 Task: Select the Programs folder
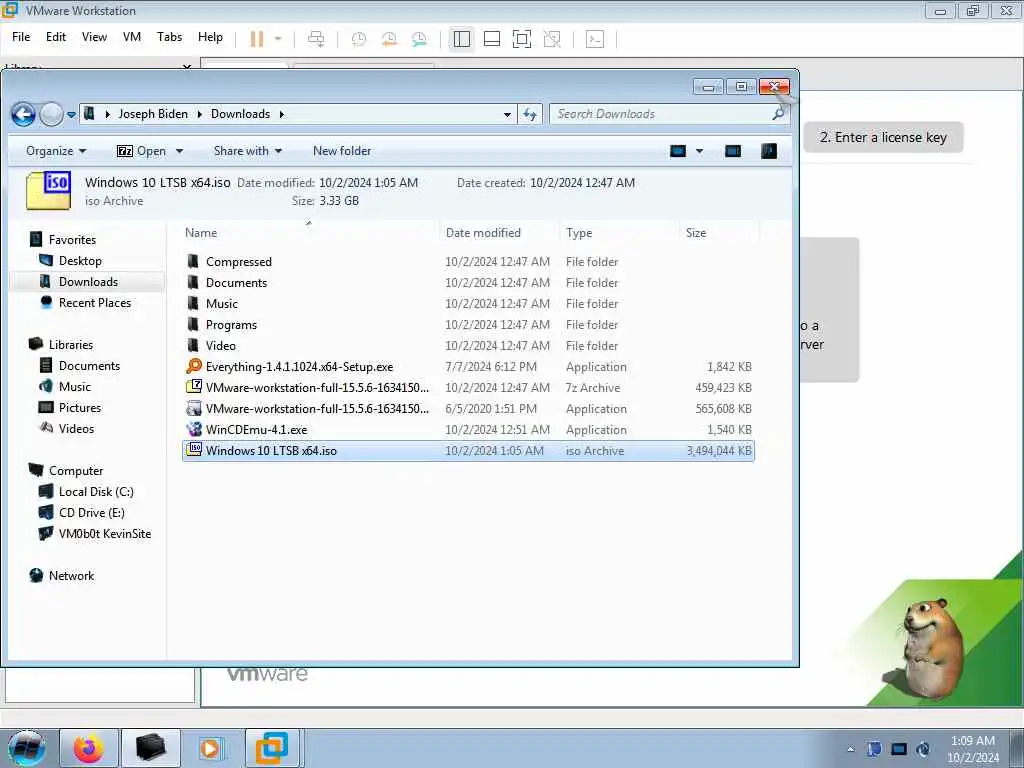click(x=468, y=325)
